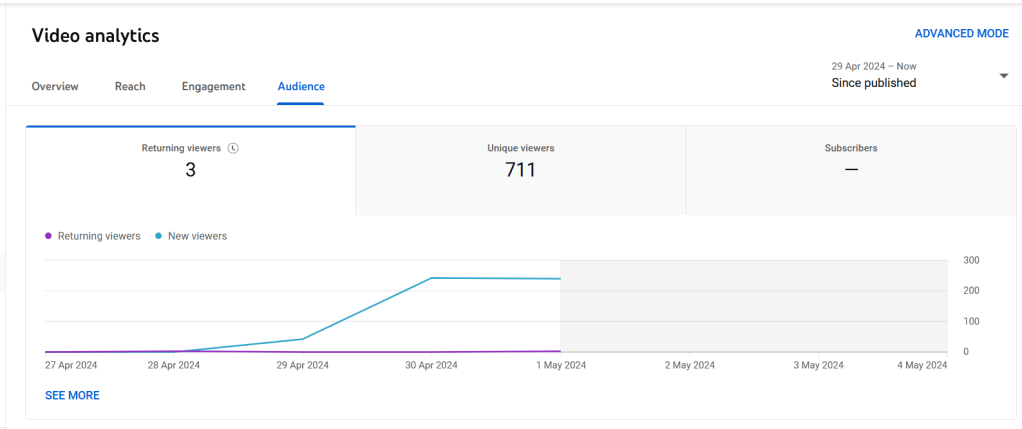Click the purple Returning viewers legend dot
Screen dimensions: 1022x429
pos(49,236)
